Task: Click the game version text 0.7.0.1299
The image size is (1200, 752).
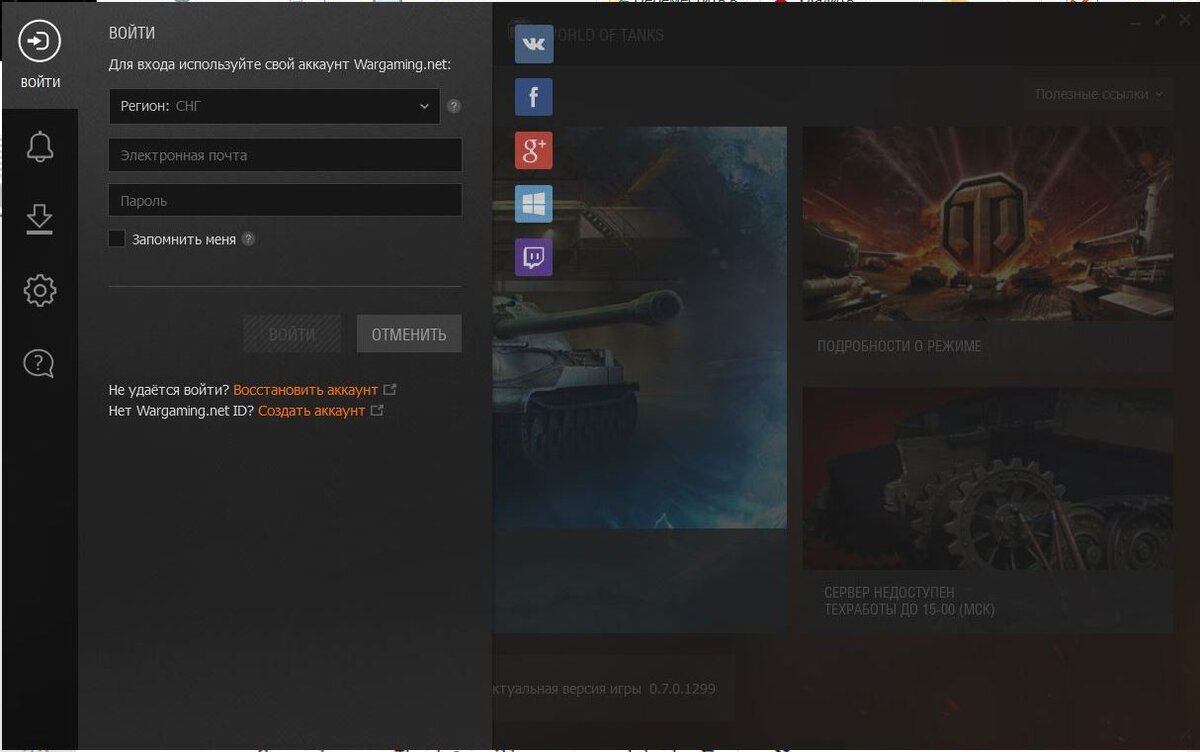Action: click(683, 689)
